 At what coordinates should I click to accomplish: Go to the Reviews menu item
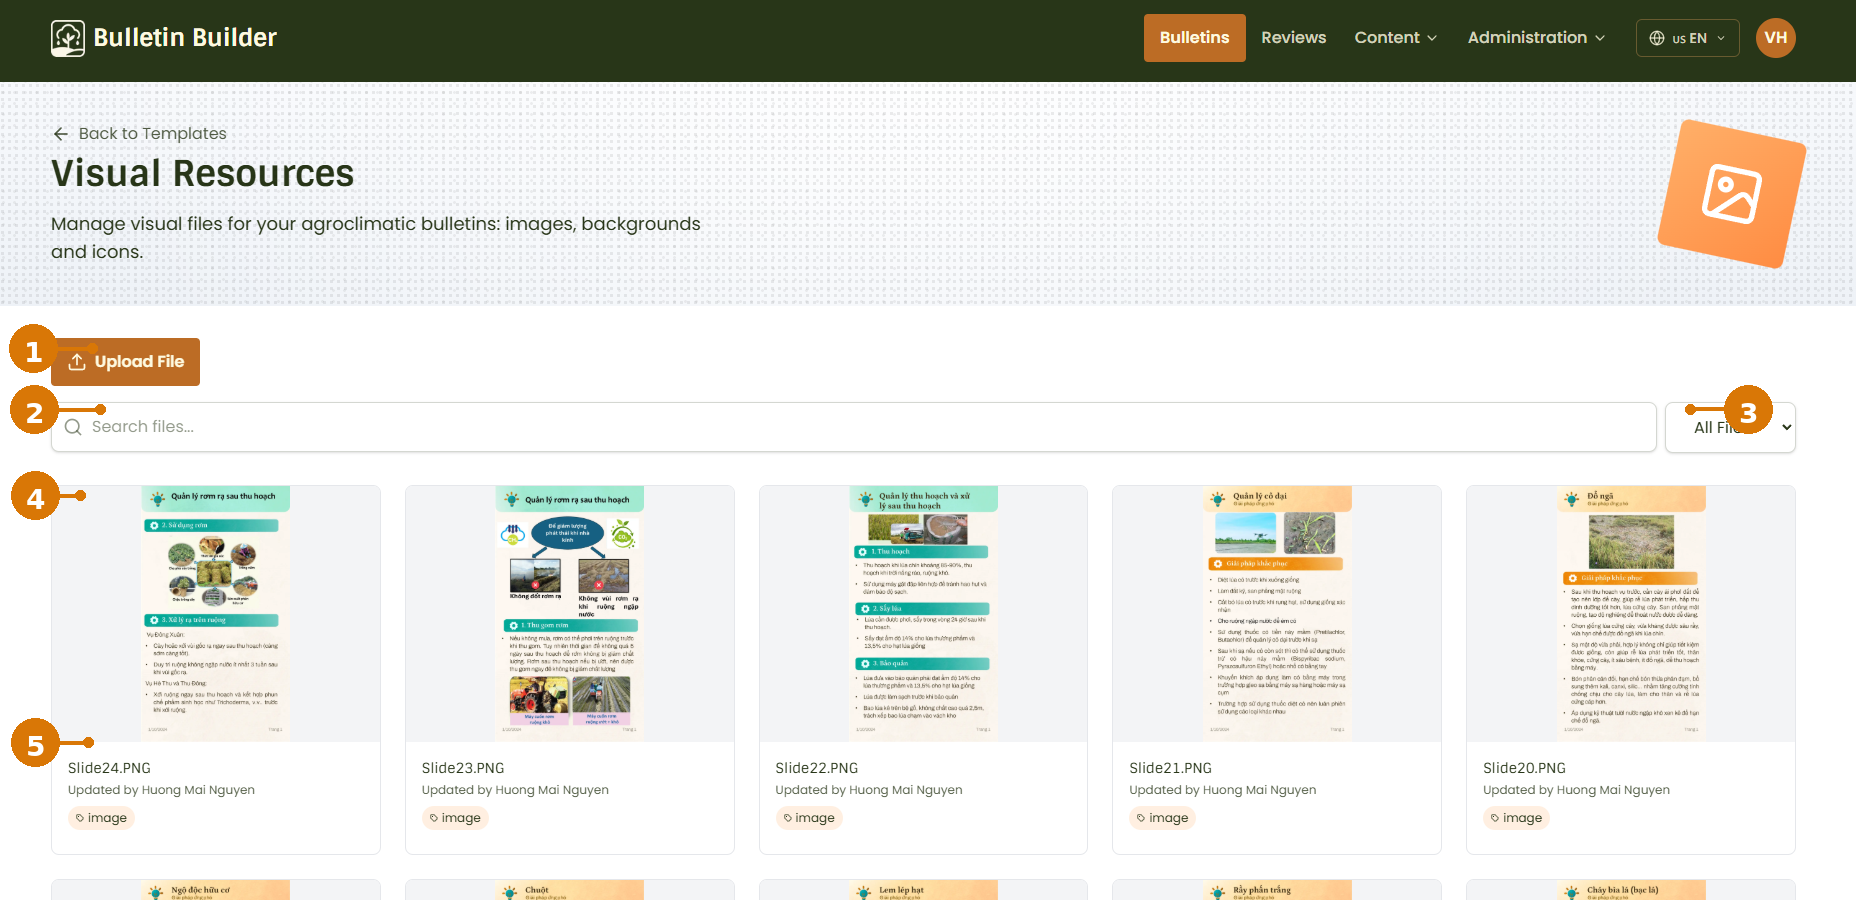(x=1293, y=38)
